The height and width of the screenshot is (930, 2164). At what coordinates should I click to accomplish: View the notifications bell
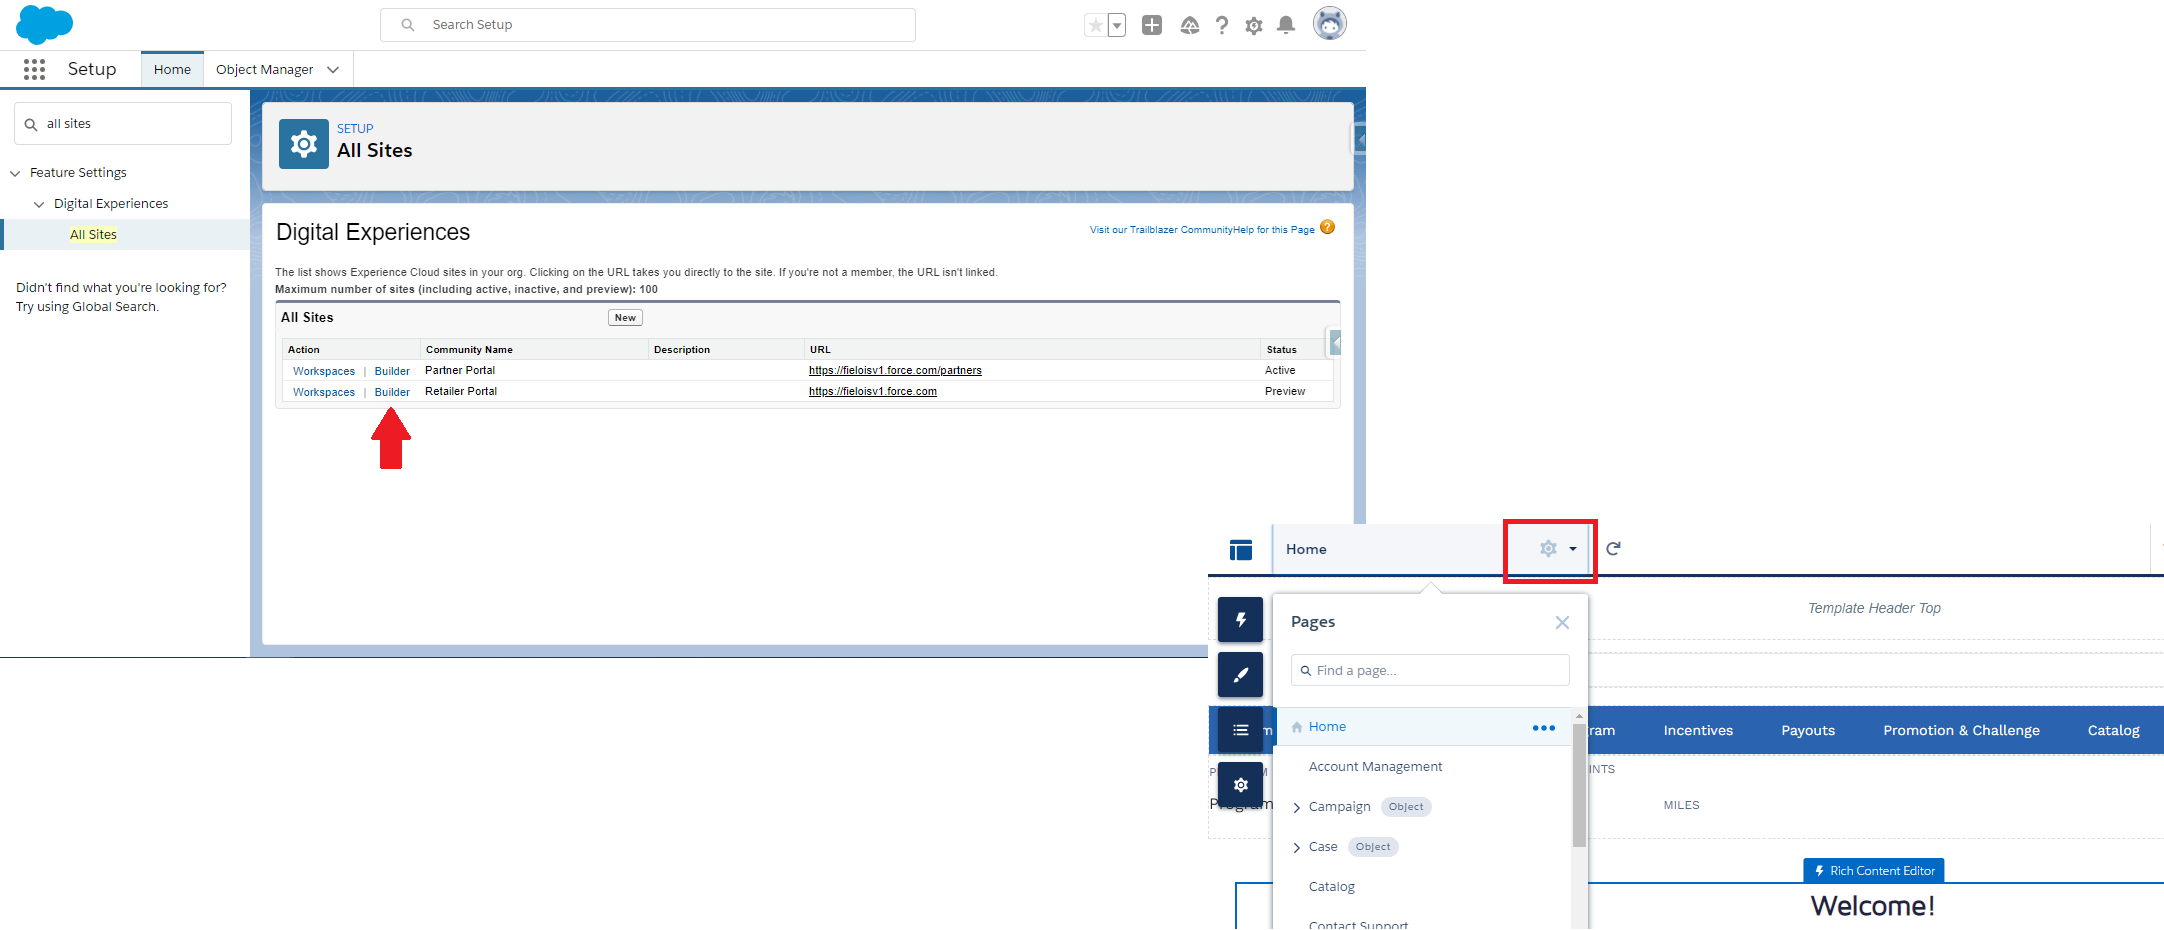pos(1286,25)
